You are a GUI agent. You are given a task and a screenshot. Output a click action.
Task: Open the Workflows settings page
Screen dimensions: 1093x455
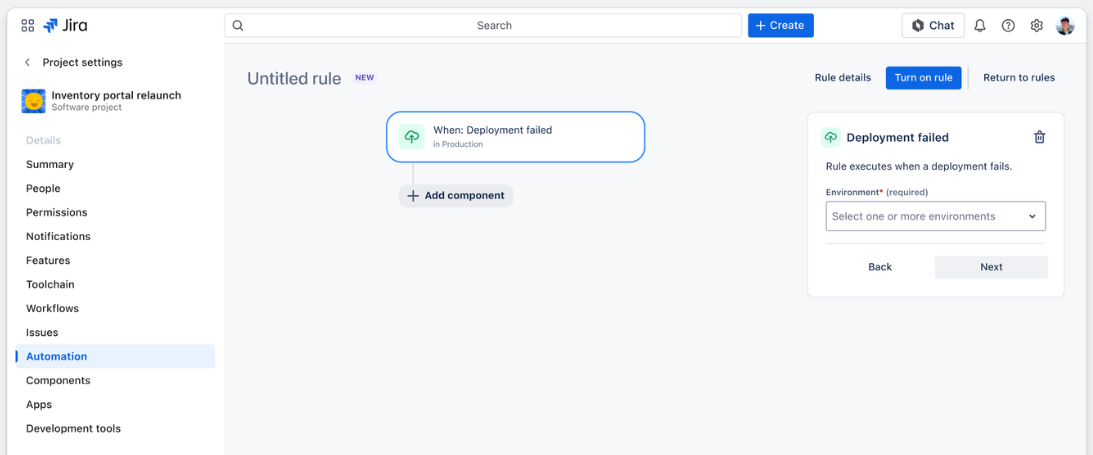click(x=52, y=308)
